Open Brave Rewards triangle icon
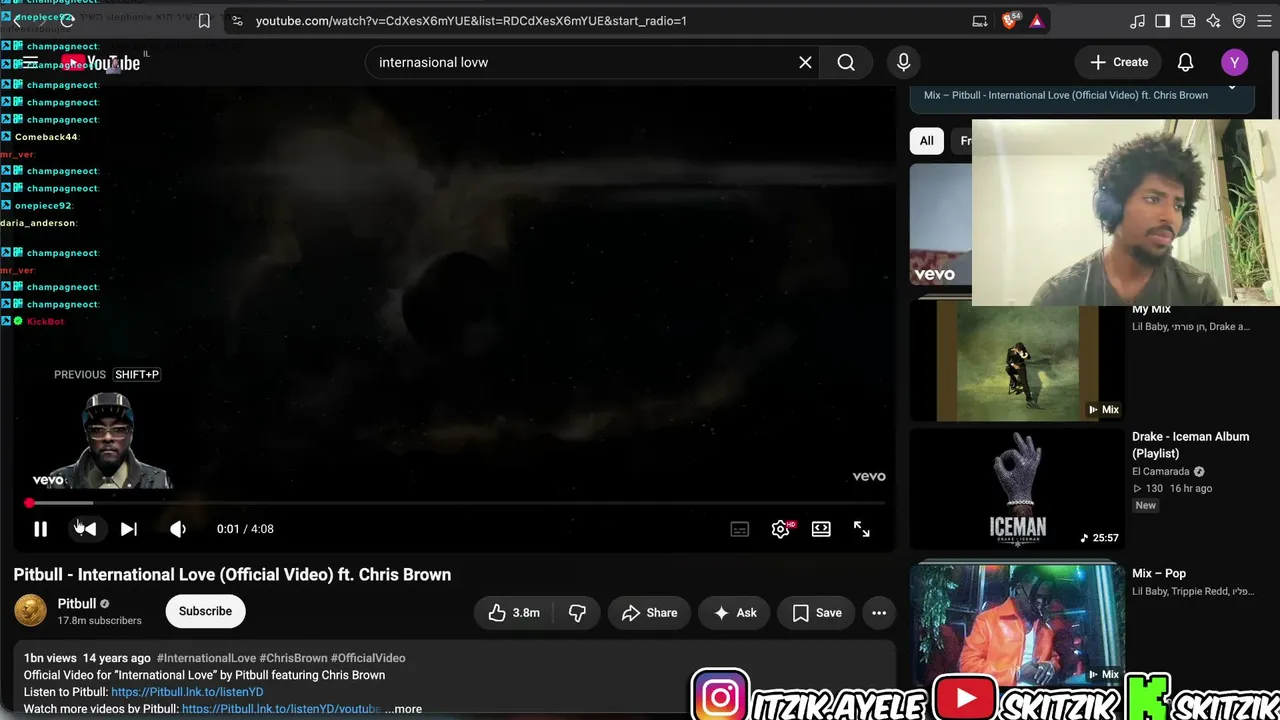Viewport: 1280px width, 720px height. [x=1036, y=21]
